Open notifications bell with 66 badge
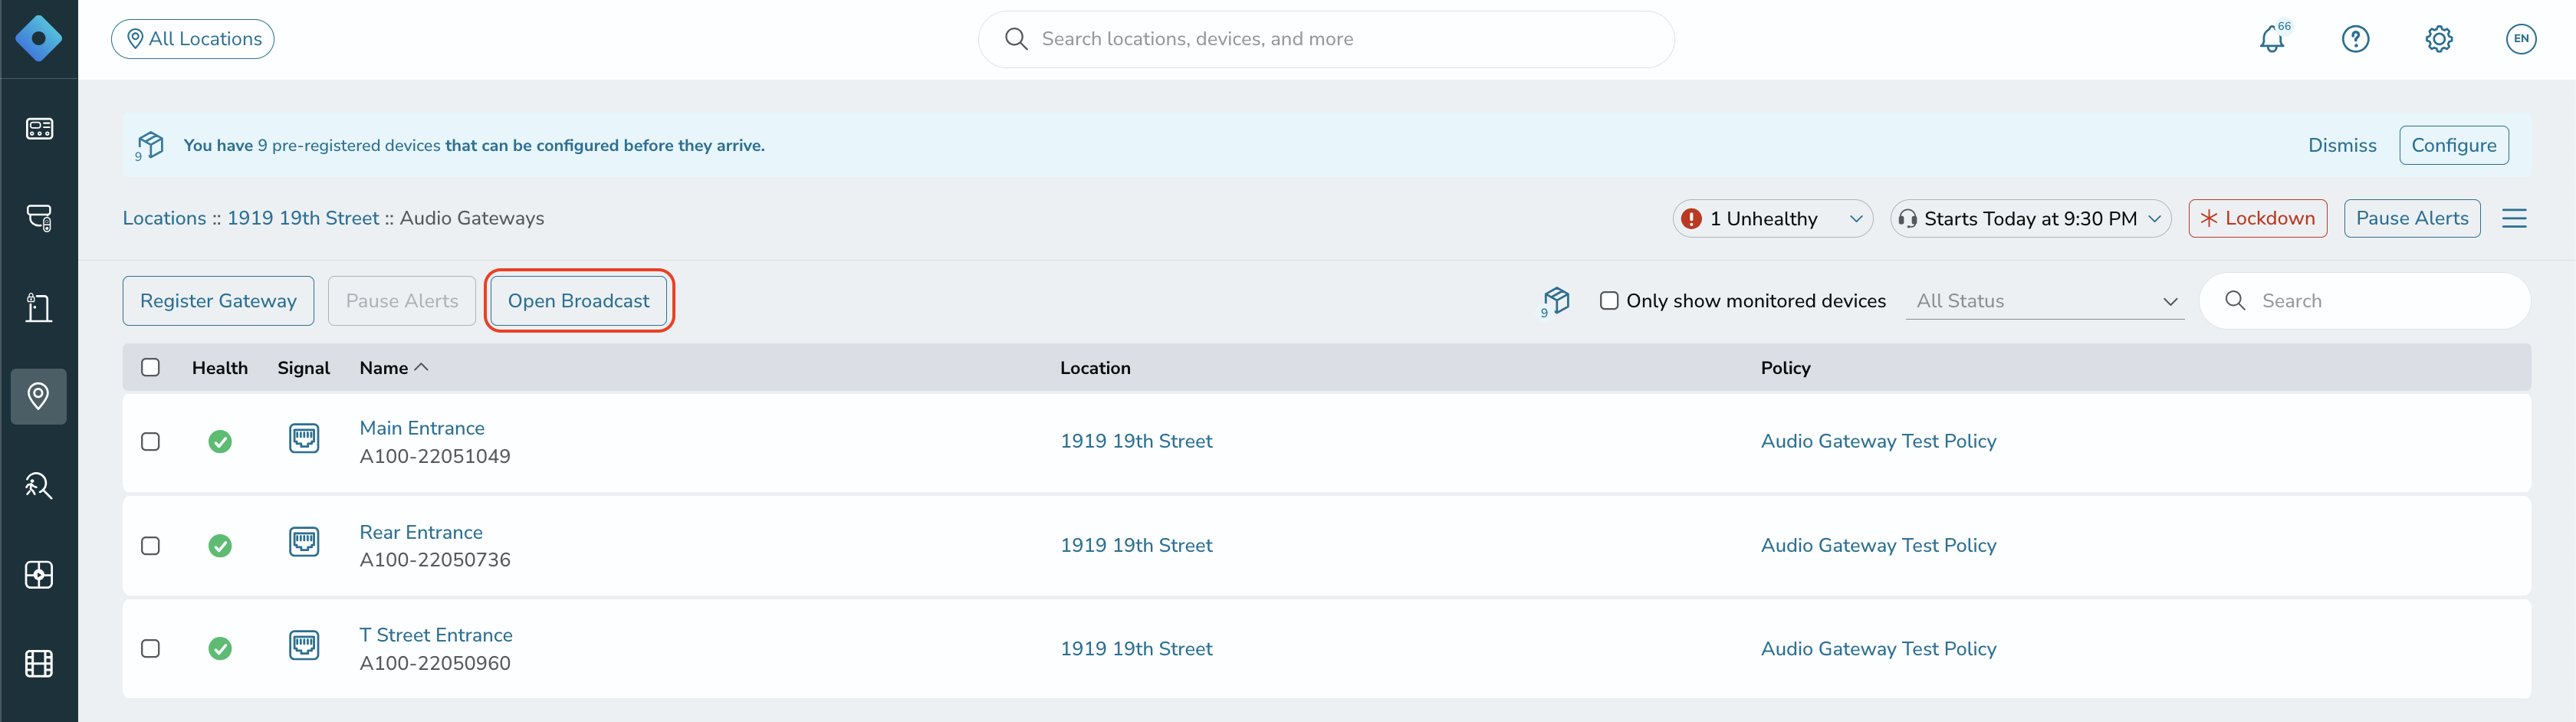 (x=2273, y=39)
